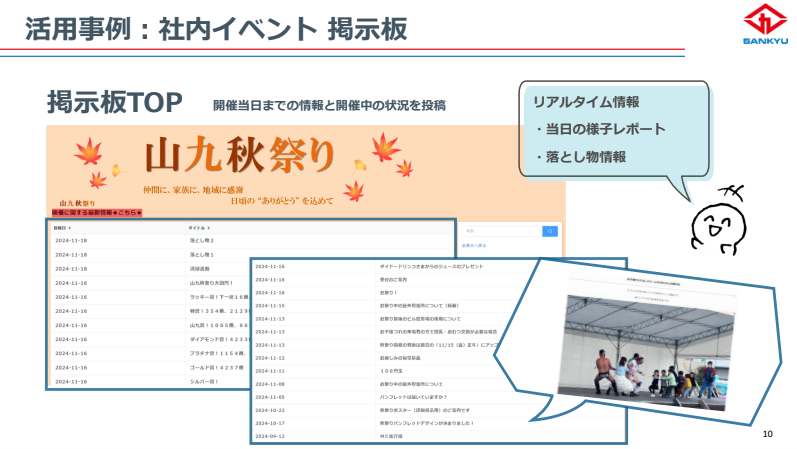This screenshot has width=797, height=449.
Task: Open the プラチナ賞 post
Action: click(219, 353)
